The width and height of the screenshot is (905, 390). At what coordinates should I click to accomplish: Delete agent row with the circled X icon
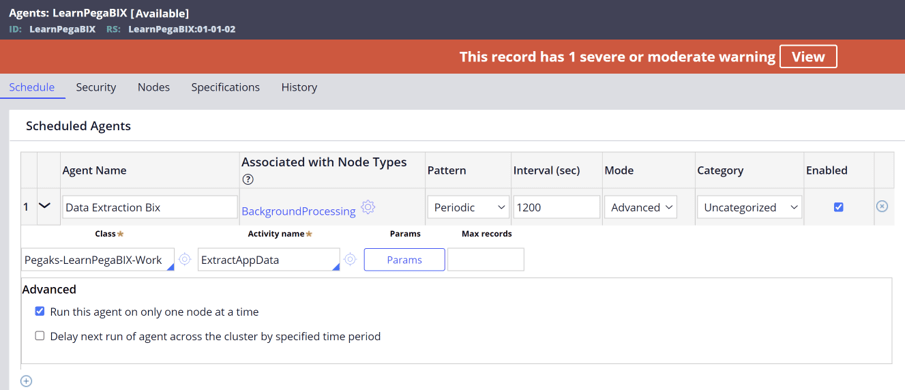(x=882, y=206)
